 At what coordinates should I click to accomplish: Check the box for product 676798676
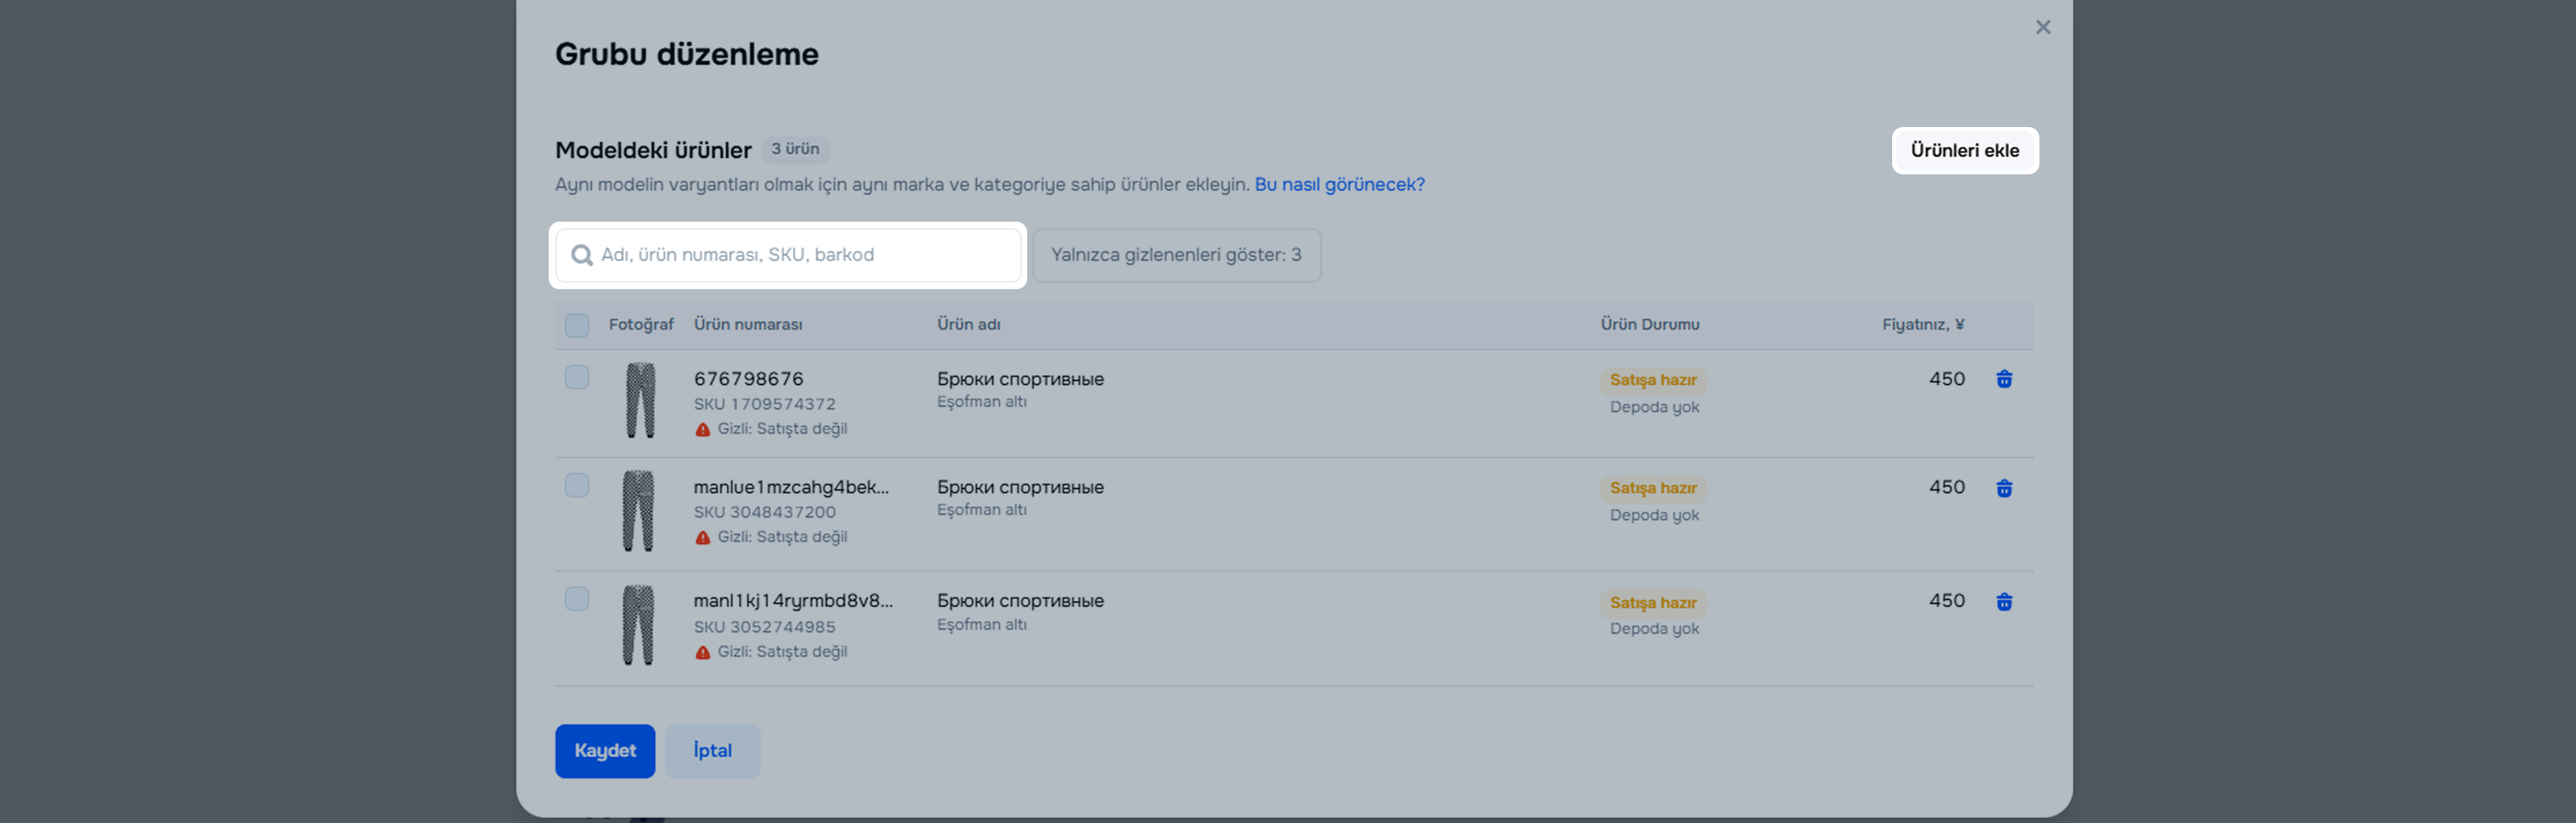pos(577,377)
